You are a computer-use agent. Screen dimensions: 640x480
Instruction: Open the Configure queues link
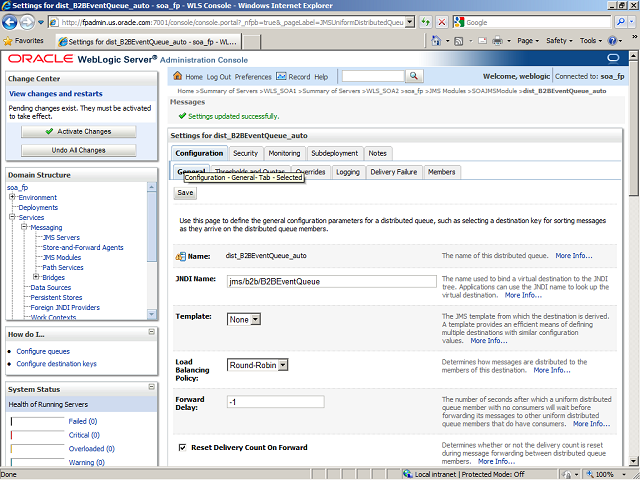click(x=43, y=351)
